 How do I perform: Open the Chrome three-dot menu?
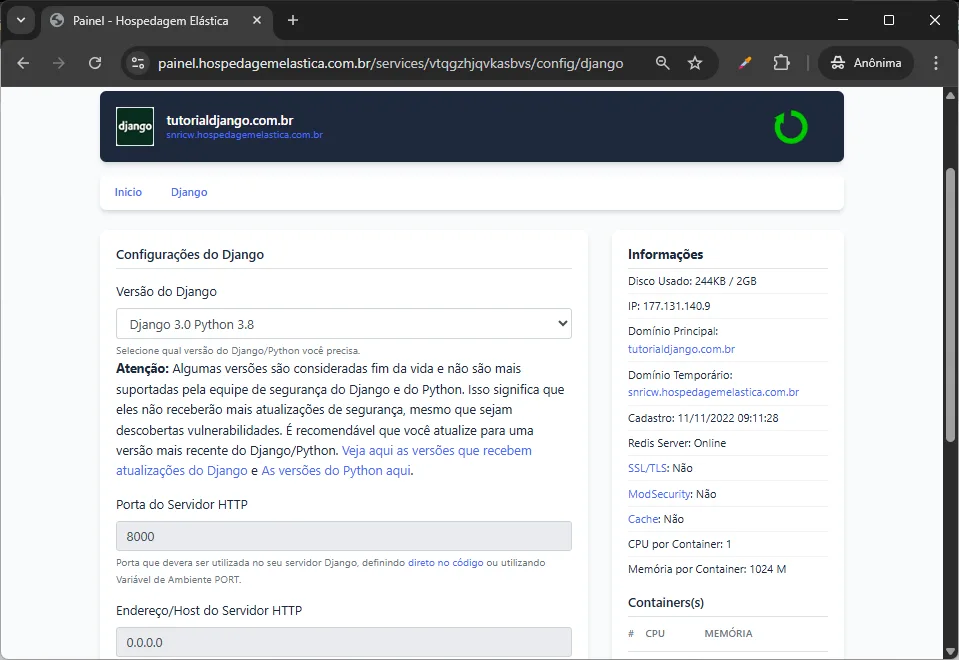click(x=936, y=63)
